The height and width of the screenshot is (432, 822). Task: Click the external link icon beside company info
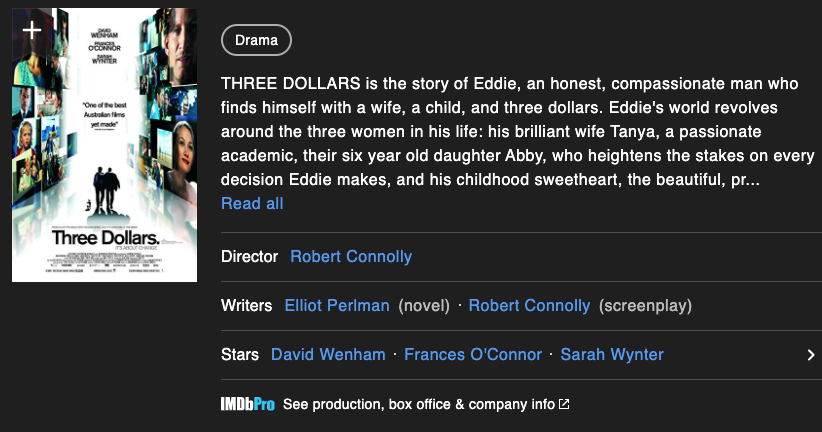564,404
